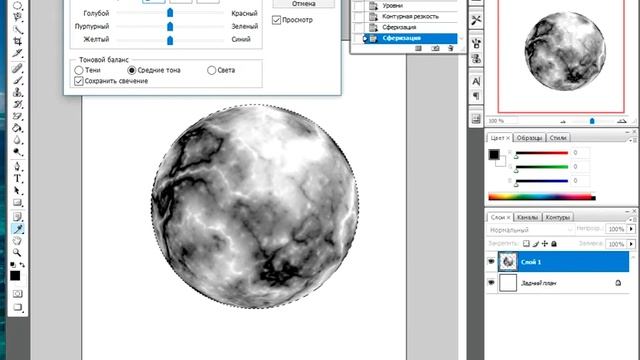Click the Navigator zoom slider handle
Image resolution: width=640 pixels, height=360 pixels.
click(592, 121)
